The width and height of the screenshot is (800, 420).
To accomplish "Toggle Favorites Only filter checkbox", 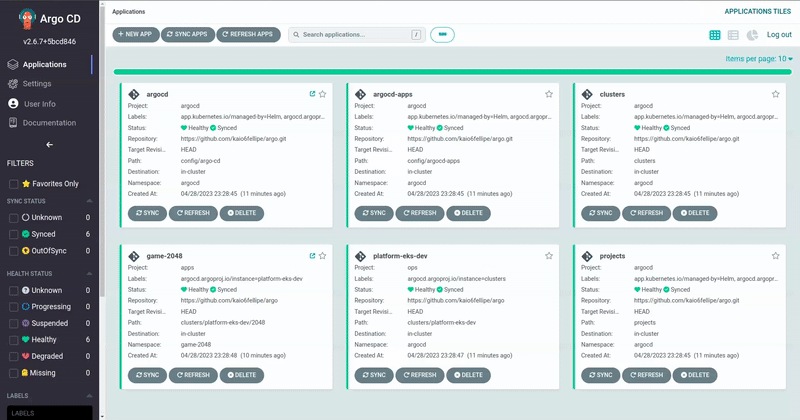I will click(x=14, y=184).
